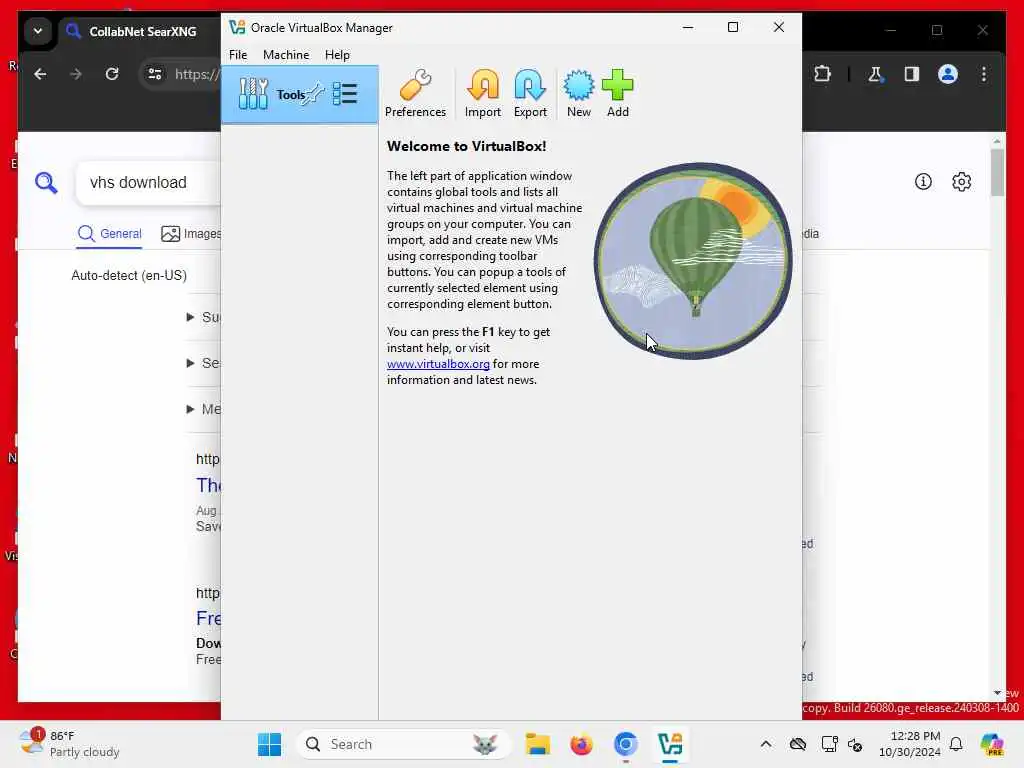The height and width of the screenshot is (768, 1024).
Task: Click the VirtualBox taskbar icon
Action: pos(670,744)
